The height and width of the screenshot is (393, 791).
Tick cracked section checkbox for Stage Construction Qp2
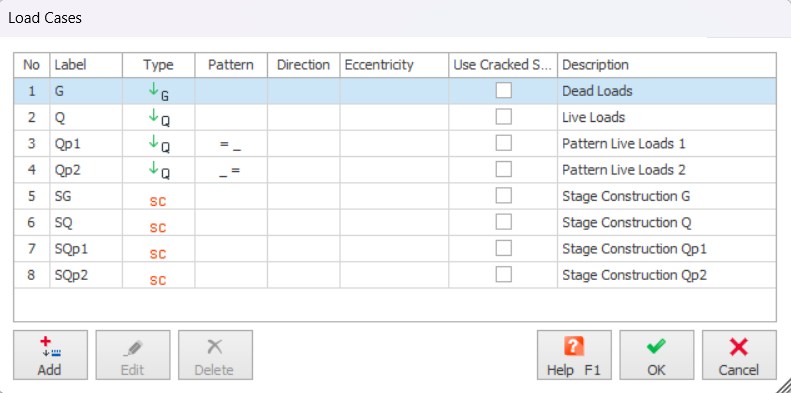point(503,274)
